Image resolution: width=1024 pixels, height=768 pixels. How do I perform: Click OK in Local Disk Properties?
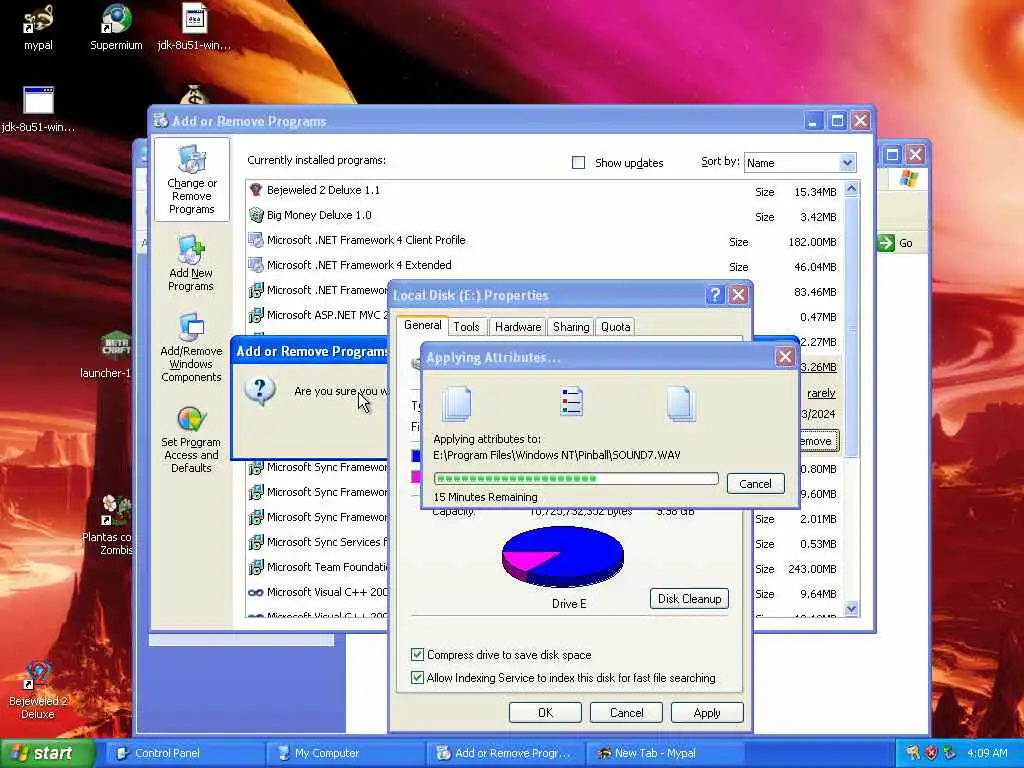pyautogui.click(x=545, y=712)
